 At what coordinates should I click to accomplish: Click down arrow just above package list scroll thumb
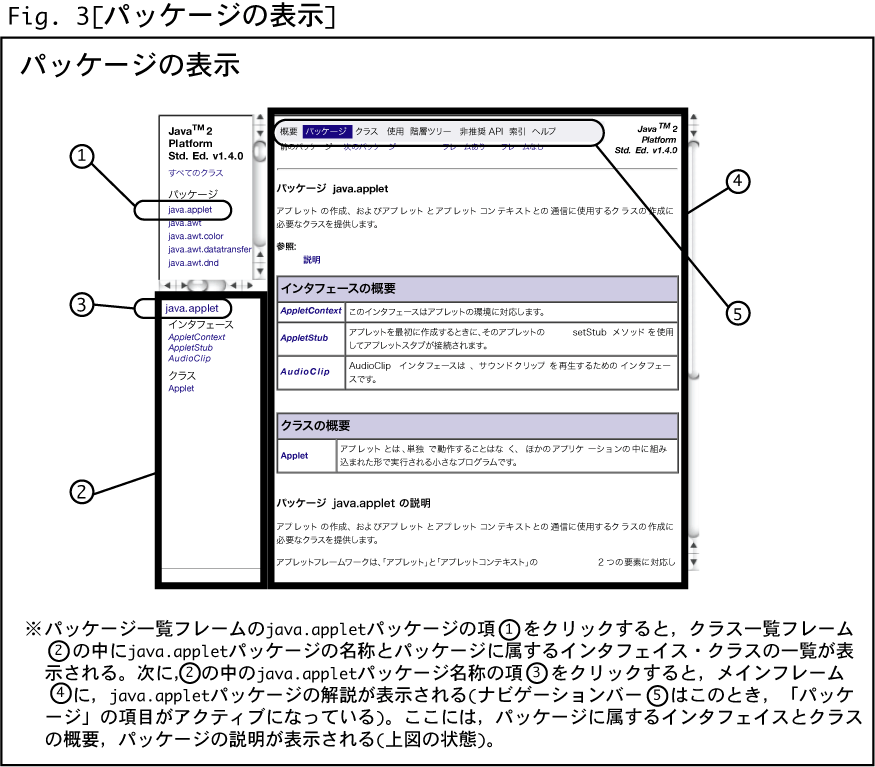259,133
